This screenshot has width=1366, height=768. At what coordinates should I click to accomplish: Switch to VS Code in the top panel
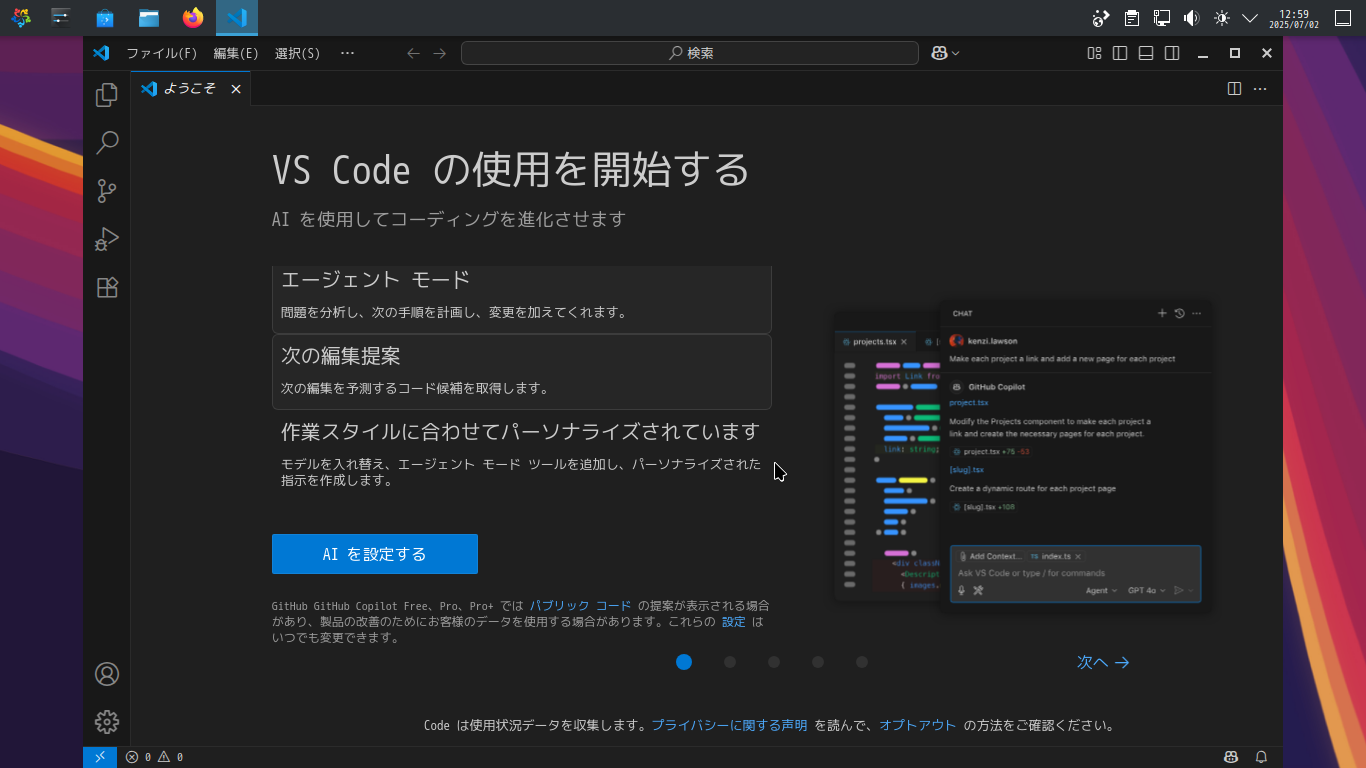point(237,18)
